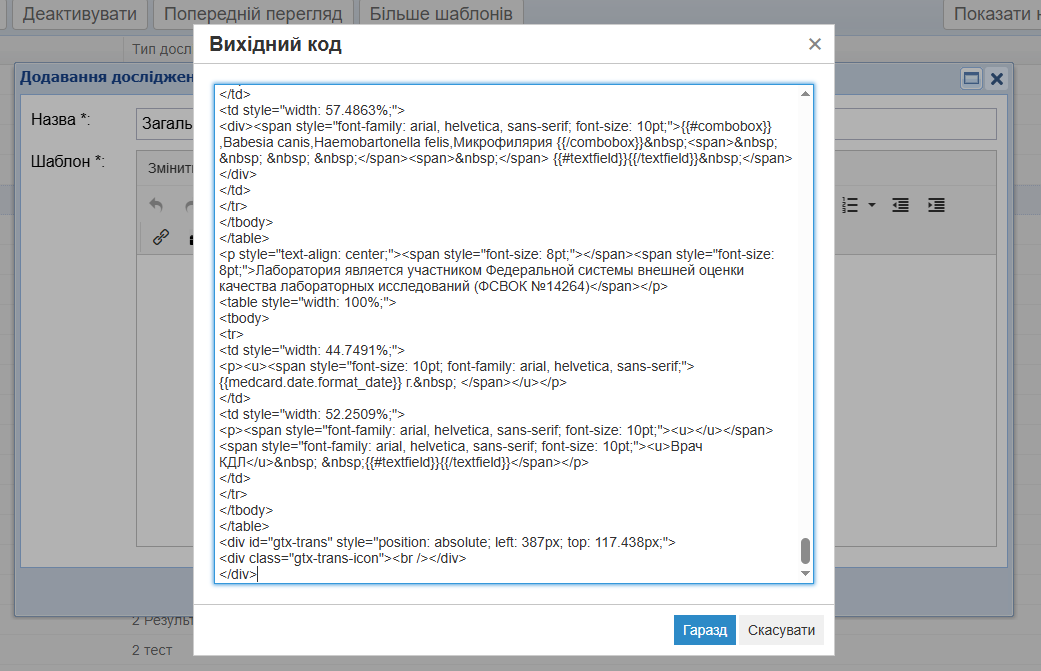Viewport: 1041px width, 671px height.
Task: Close the Додавання дослідження window
Action: pos(996,78)
